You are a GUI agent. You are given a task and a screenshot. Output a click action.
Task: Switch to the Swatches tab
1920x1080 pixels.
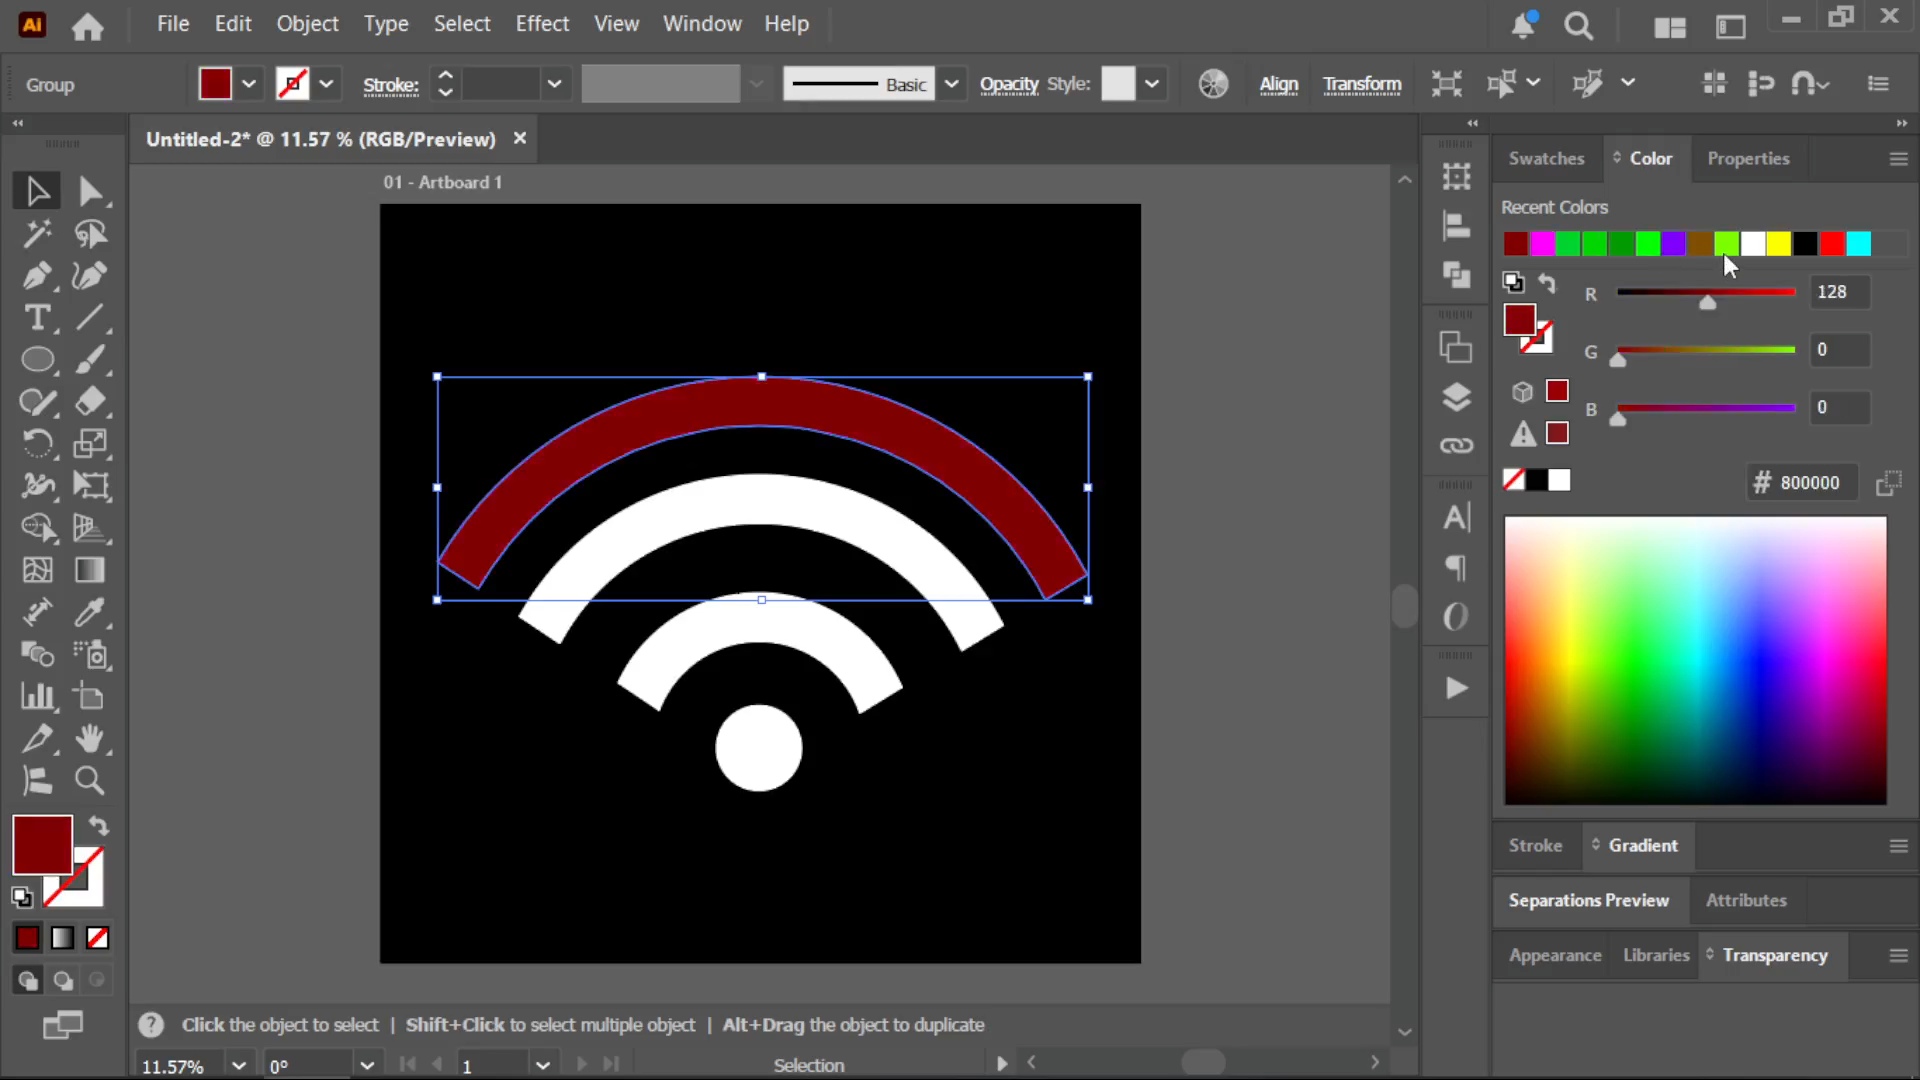[x=1546, y=159]
